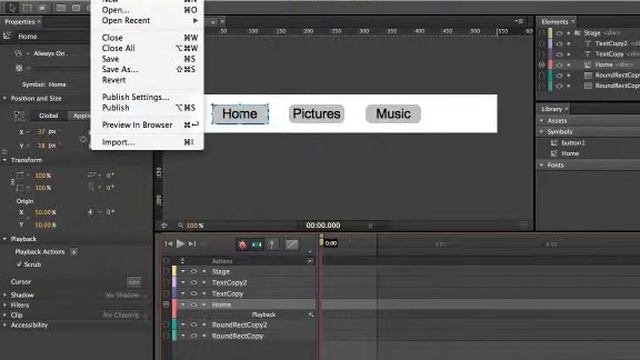Hide the Home layer in the timeline
640x360 pixels.
tap(193, 304)
